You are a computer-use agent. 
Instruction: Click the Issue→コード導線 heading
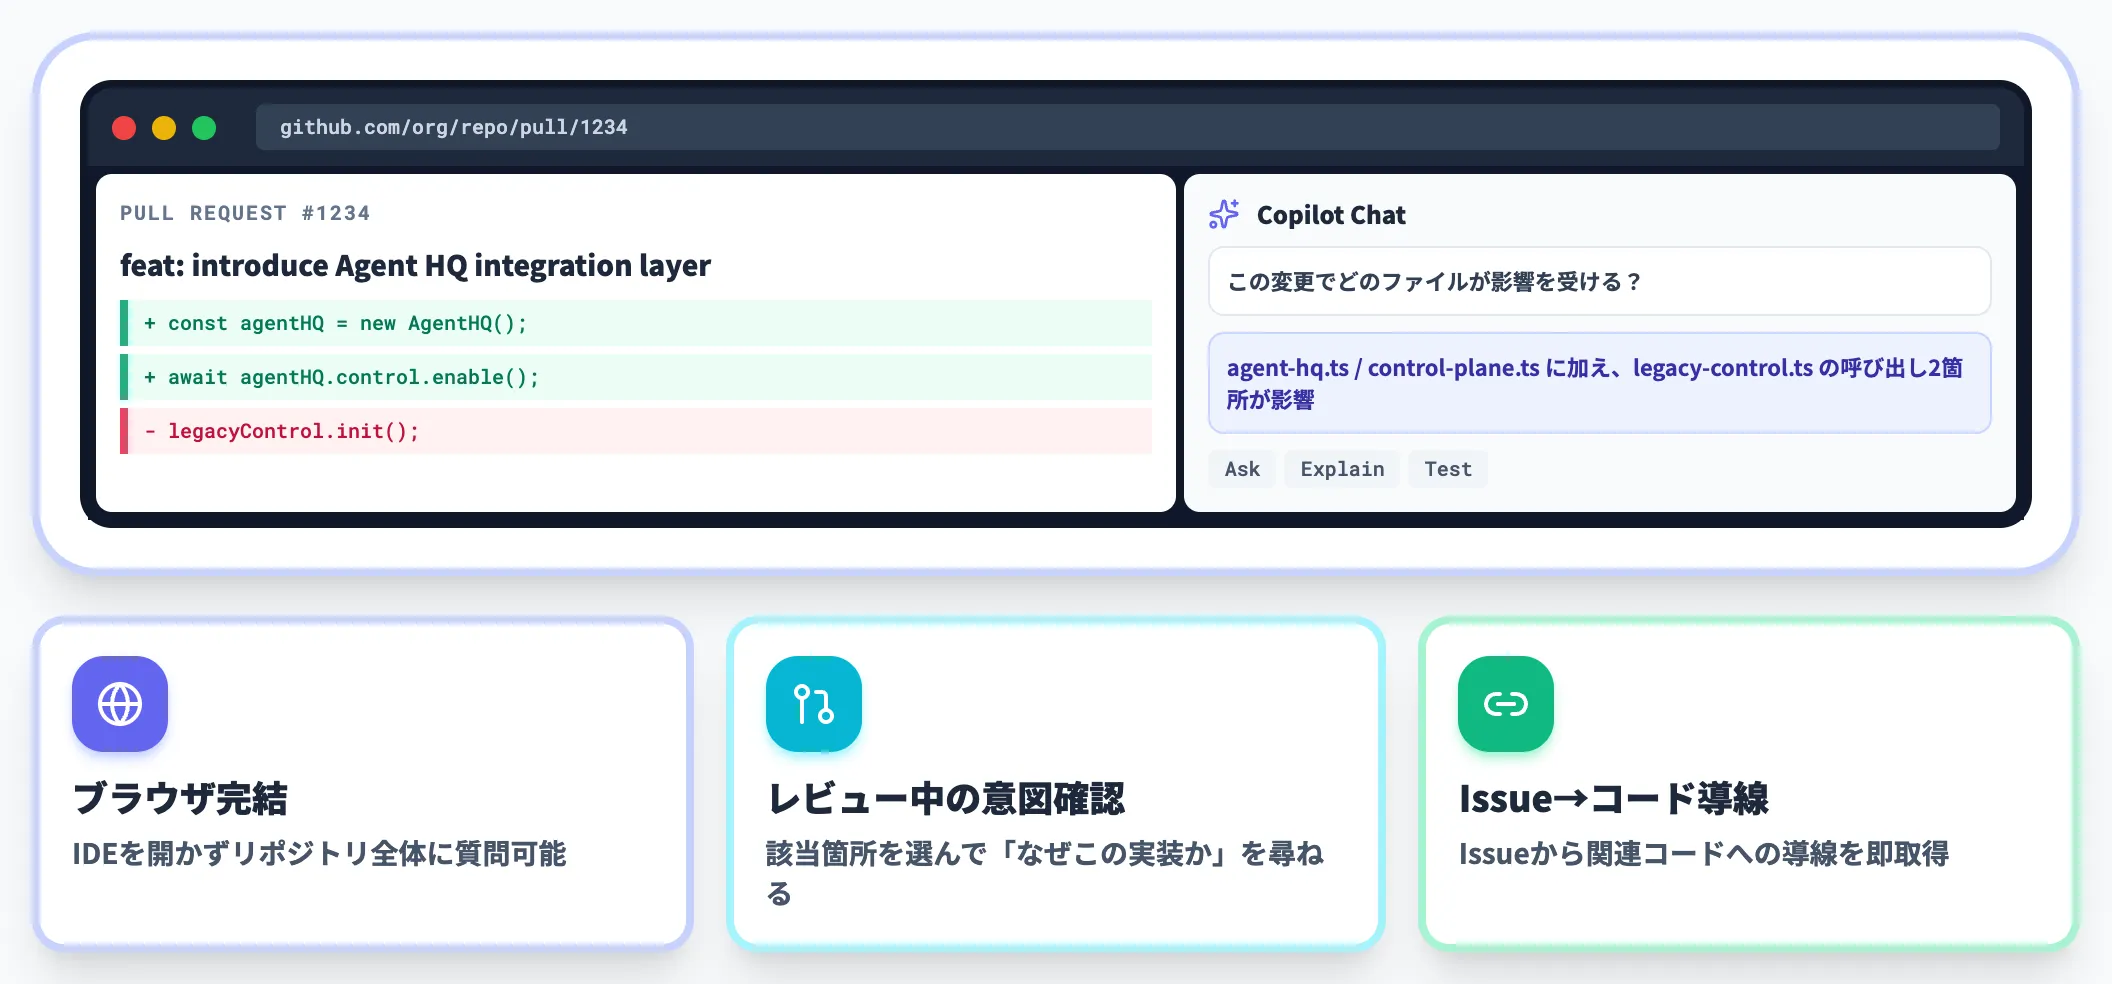point(1614,798)
